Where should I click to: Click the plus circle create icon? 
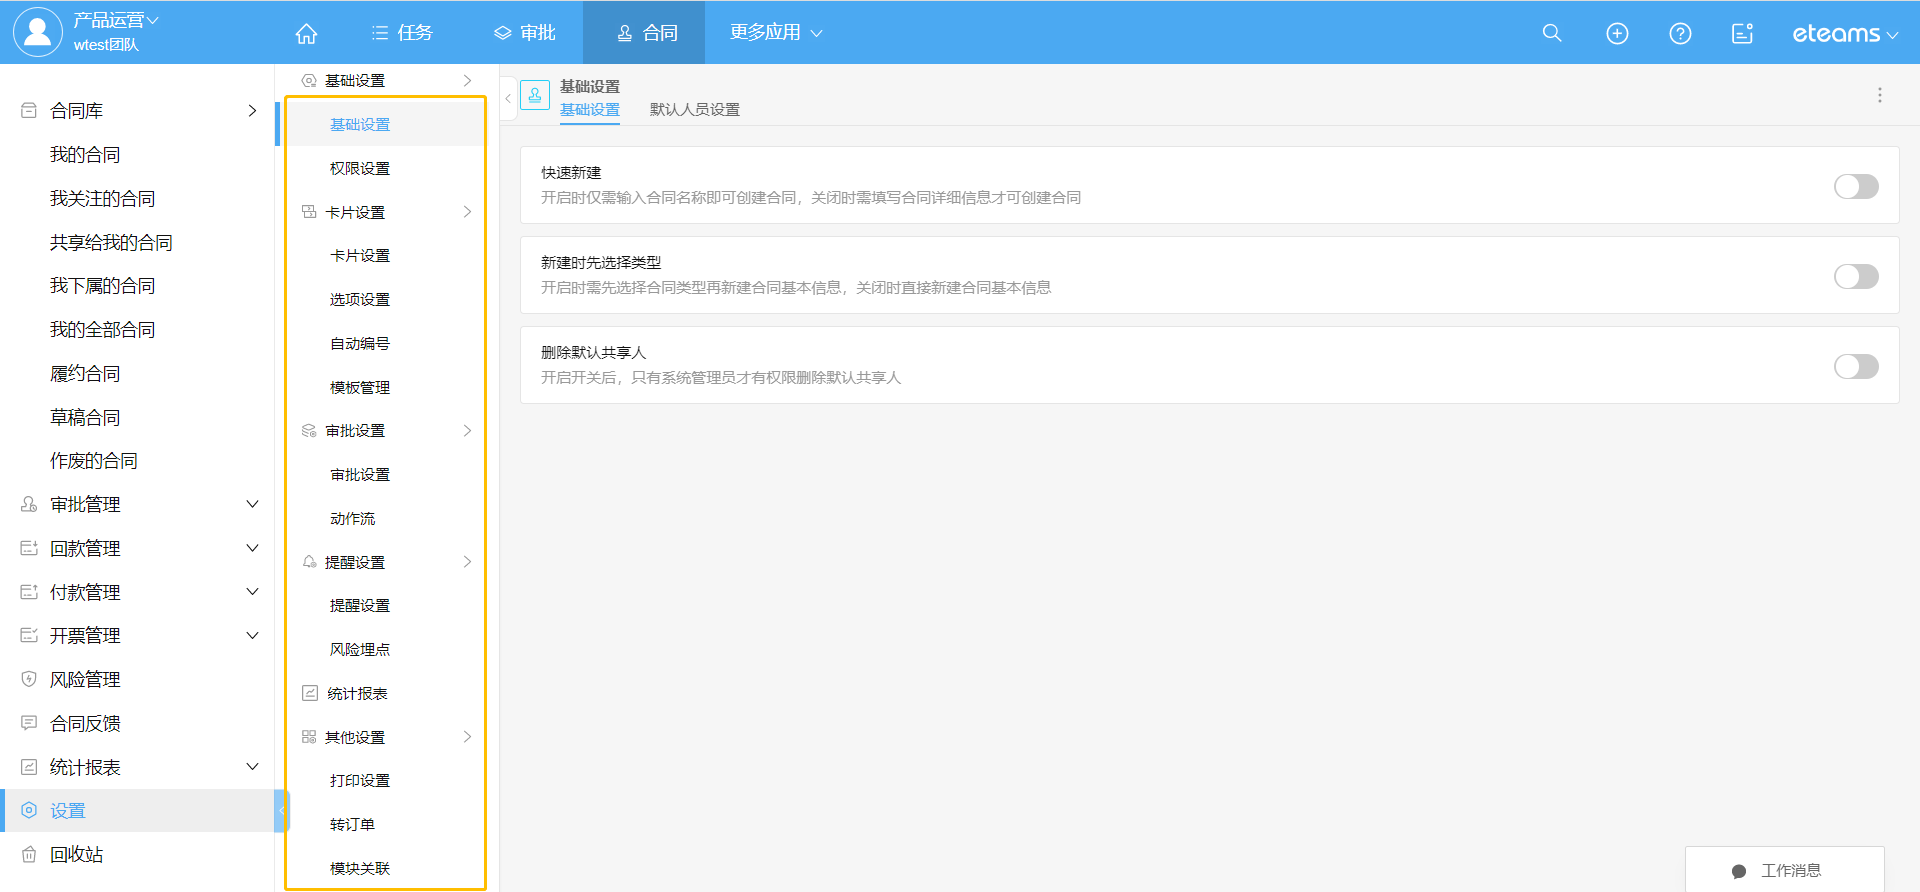pyautogui.click(x=1616, y=33)
